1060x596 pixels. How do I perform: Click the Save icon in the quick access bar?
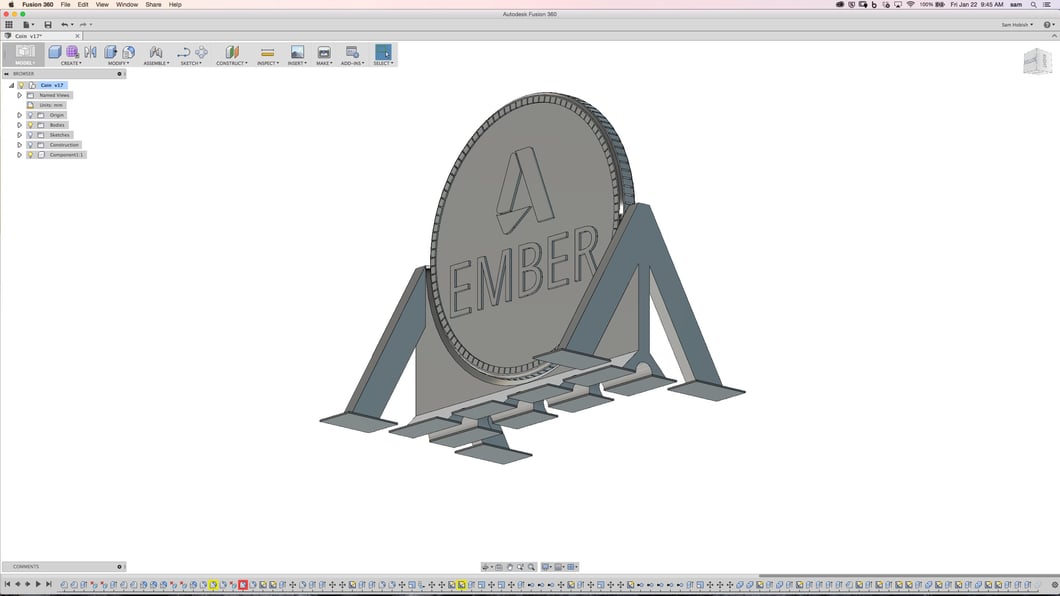47,25
